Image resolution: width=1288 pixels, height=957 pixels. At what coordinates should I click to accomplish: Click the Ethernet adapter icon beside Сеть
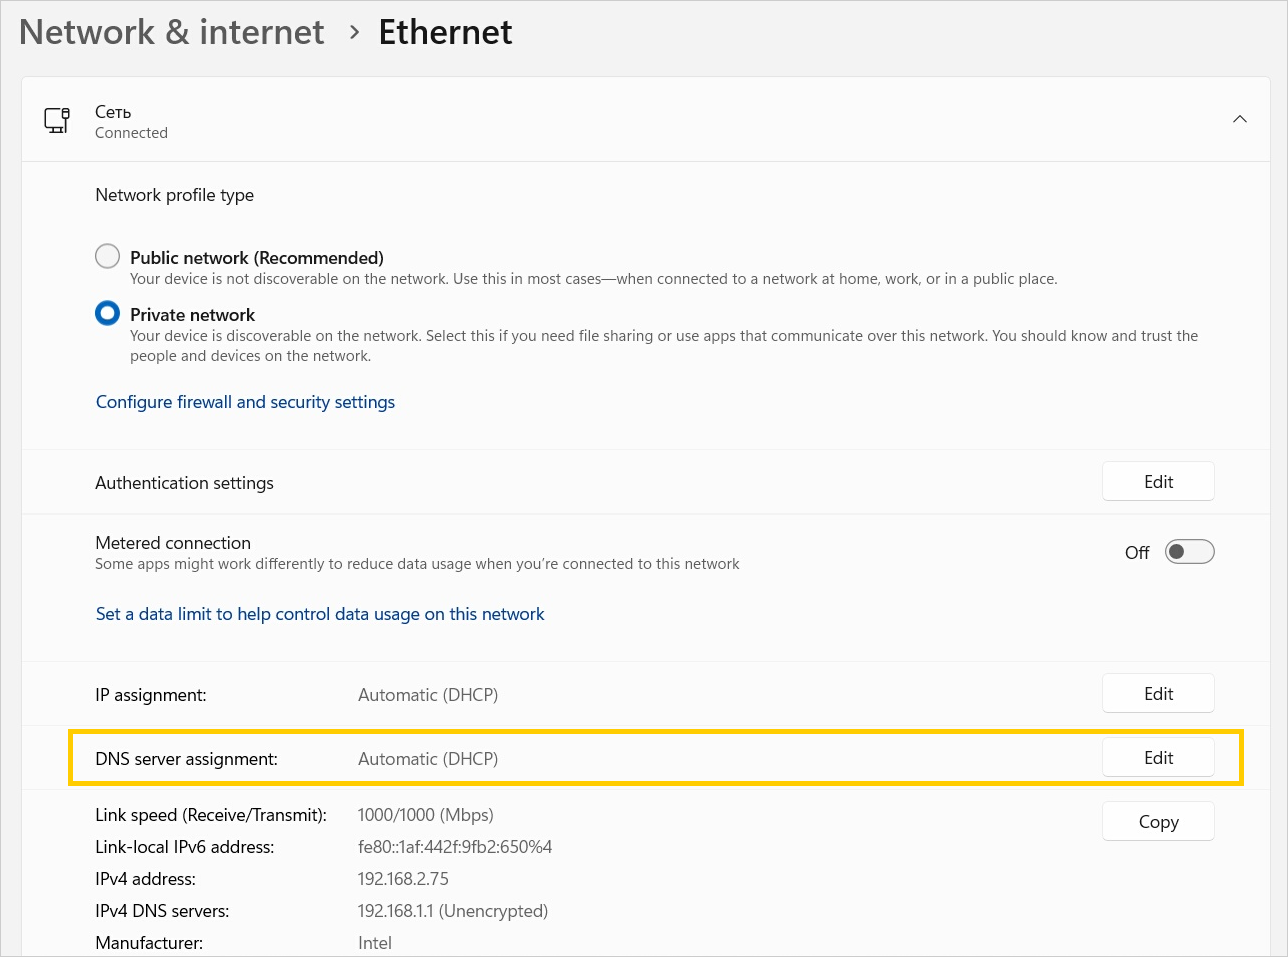57,121
